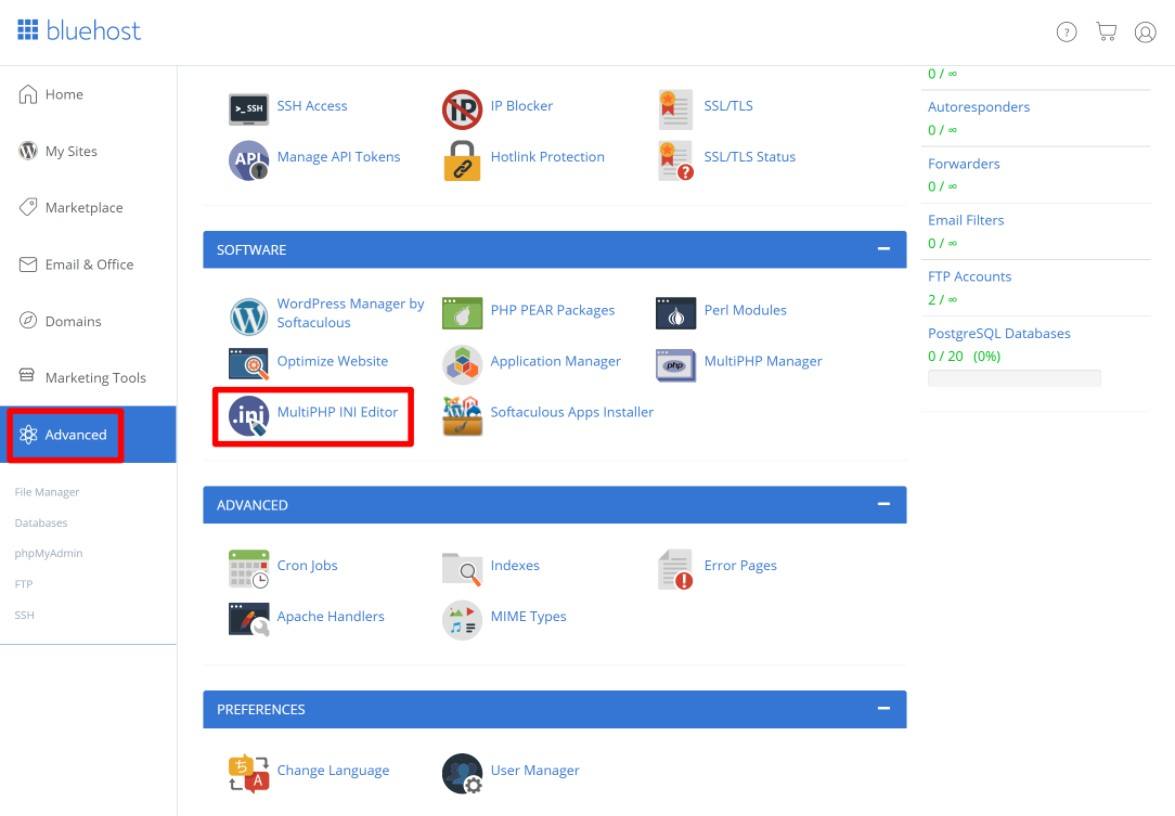Click the Softaculous Apps Installer text link
The height and width of the screenshot is (816, 1175).
[572, 412]
